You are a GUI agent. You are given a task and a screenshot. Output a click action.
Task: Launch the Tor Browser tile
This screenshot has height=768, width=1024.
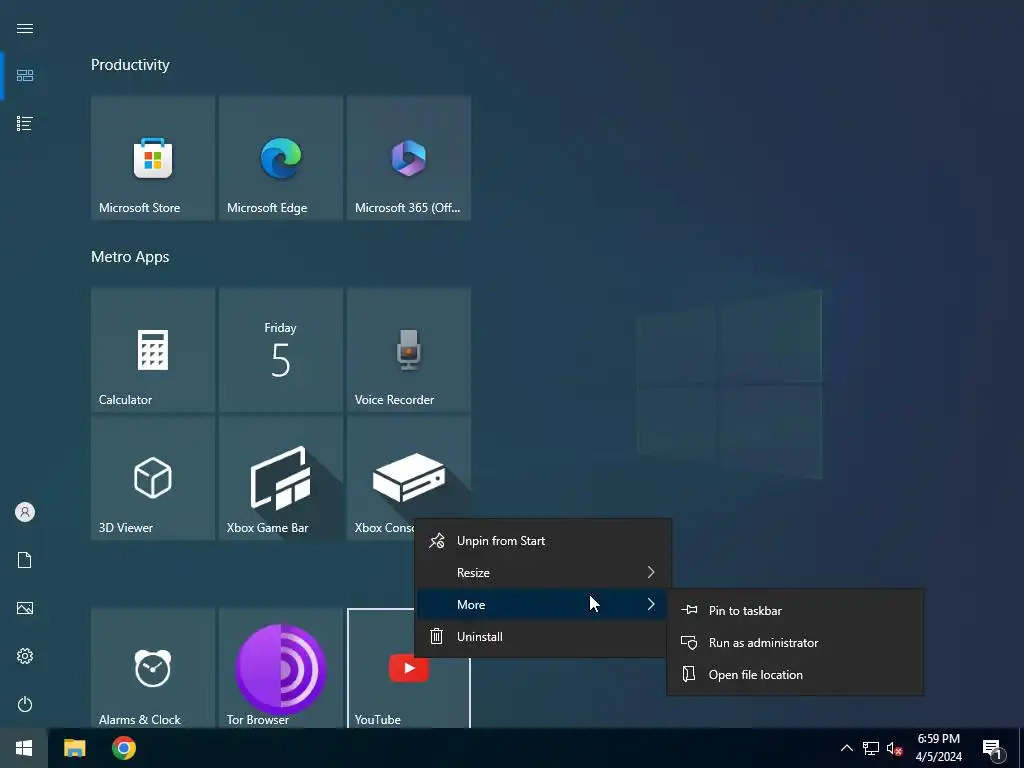pyautogui.click(x=281, y=668)
